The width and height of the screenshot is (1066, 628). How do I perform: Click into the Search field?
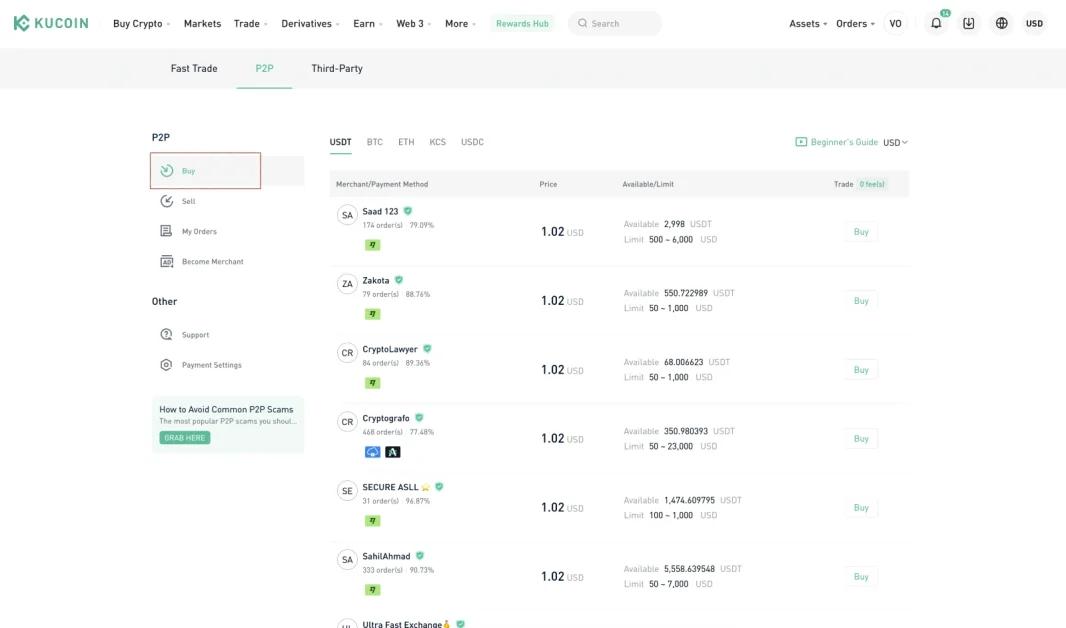[615, 23]
